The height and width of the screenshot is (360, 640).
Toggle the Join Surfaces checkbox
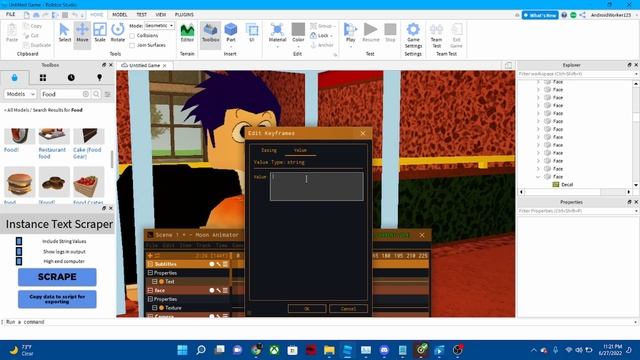coord(132,45)
